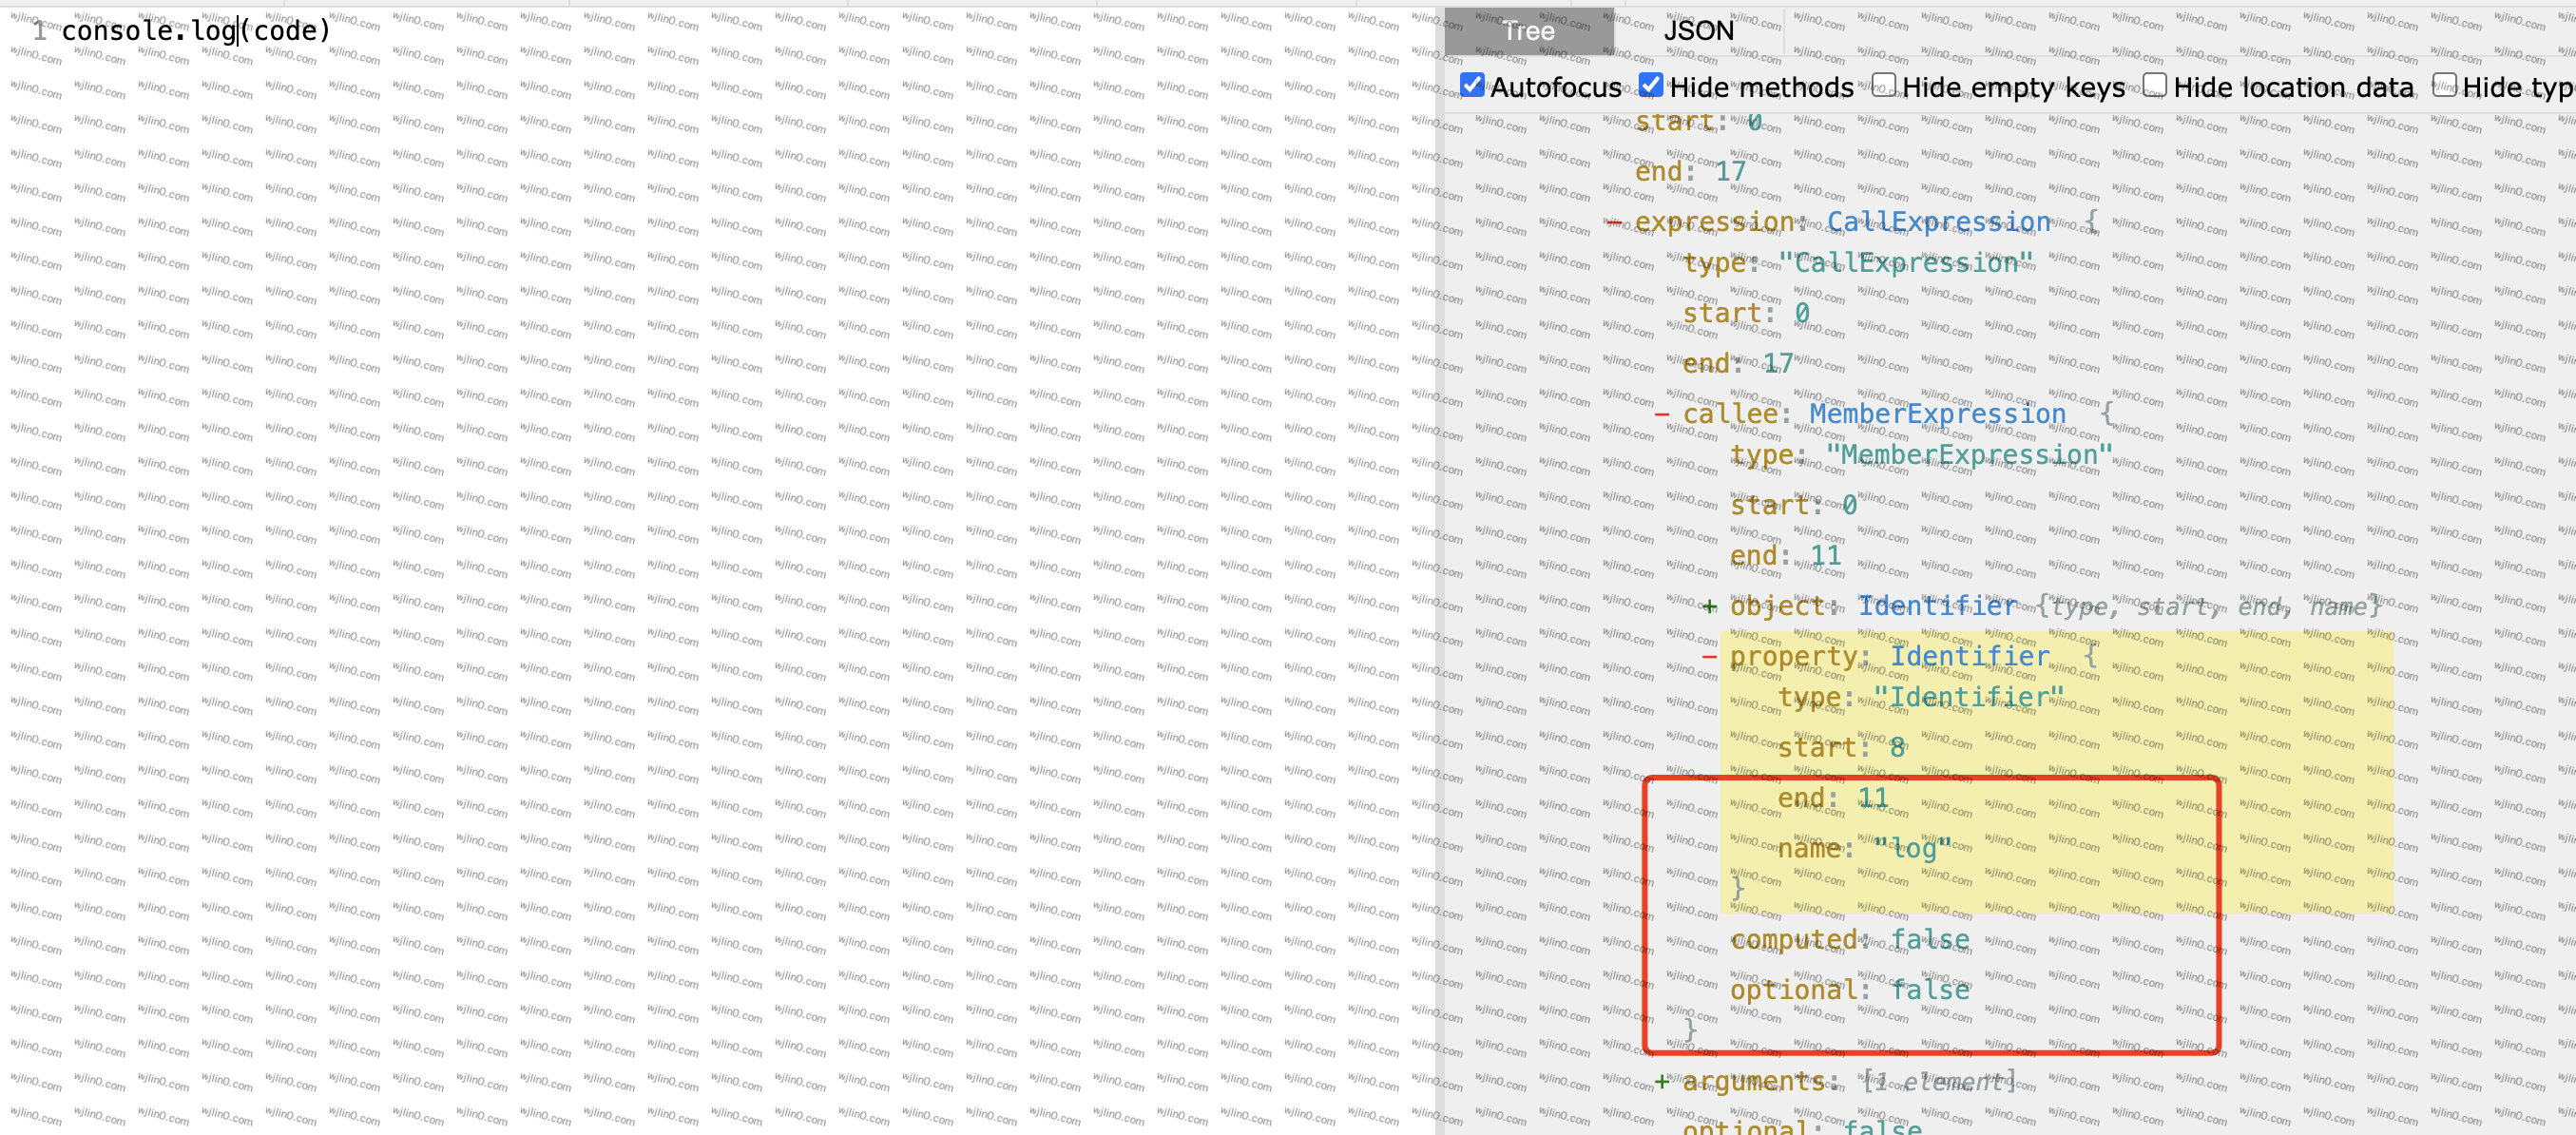Enable the Hide empty keys checkbox

(1883, 86)
